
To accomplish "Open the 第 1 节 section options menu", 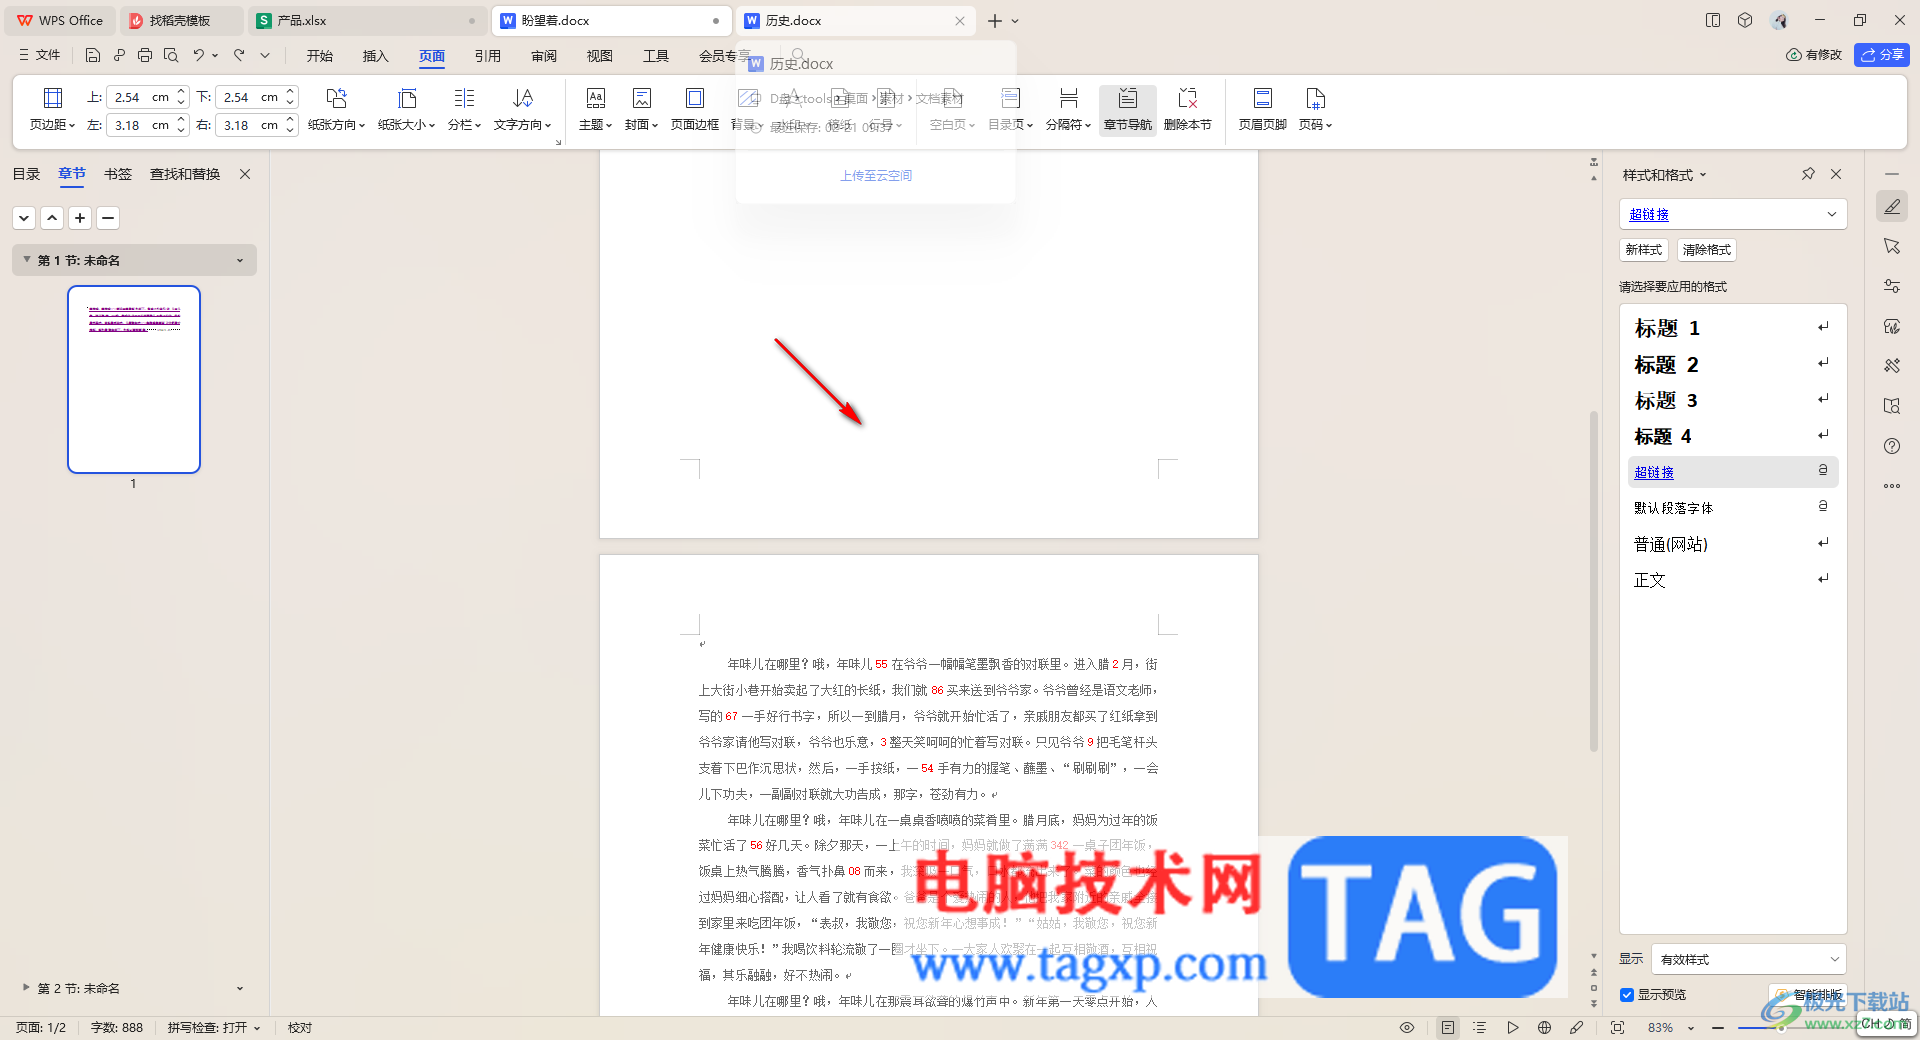I will 240,260.
